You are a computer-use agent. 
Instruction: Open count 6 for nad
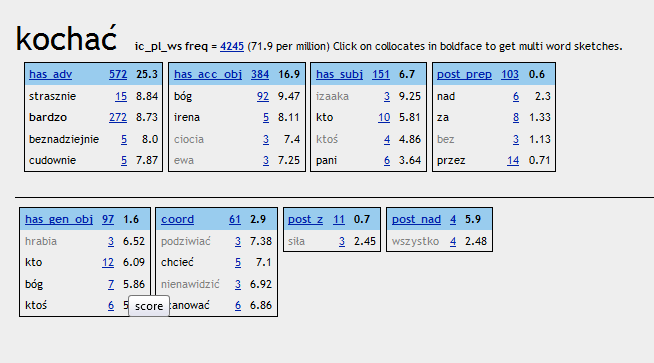coord(516,96)
